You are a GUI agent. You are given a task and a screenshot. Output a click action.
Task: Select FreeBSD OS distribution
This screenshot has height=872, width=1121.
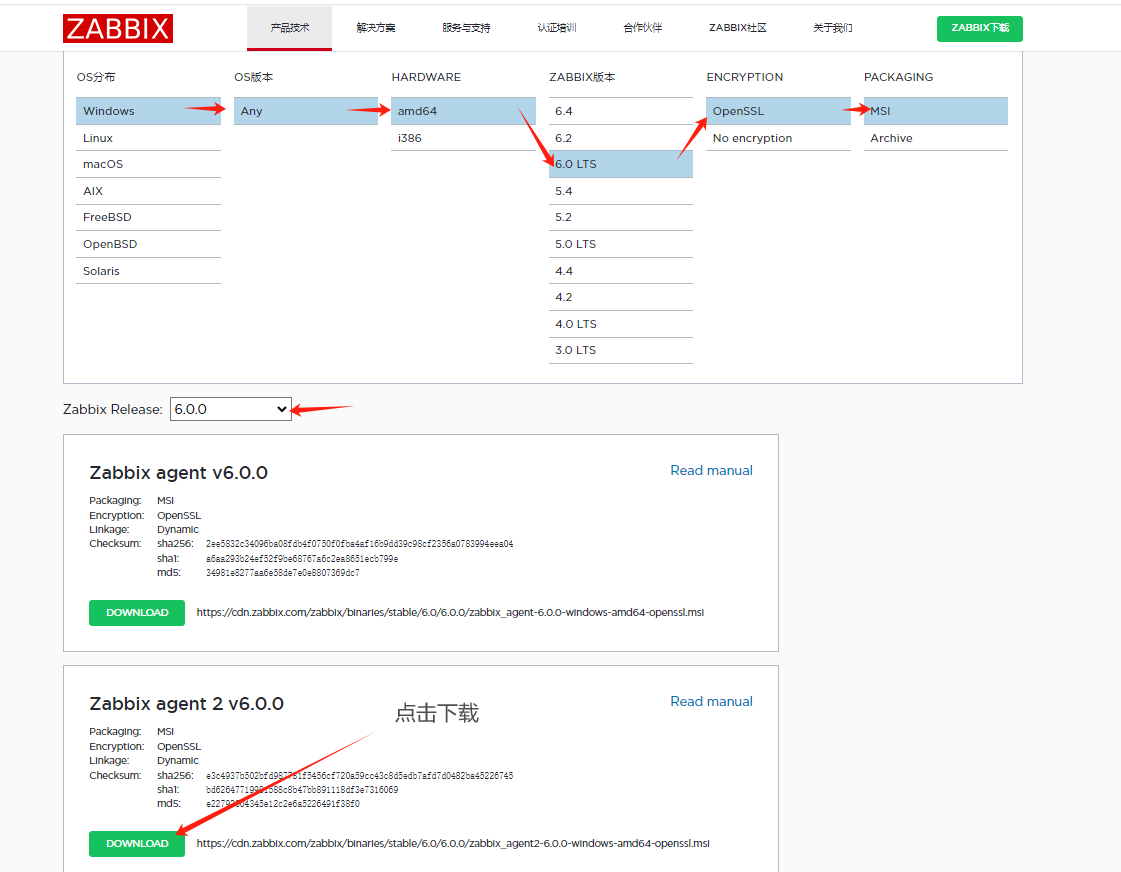coord(149,217)
